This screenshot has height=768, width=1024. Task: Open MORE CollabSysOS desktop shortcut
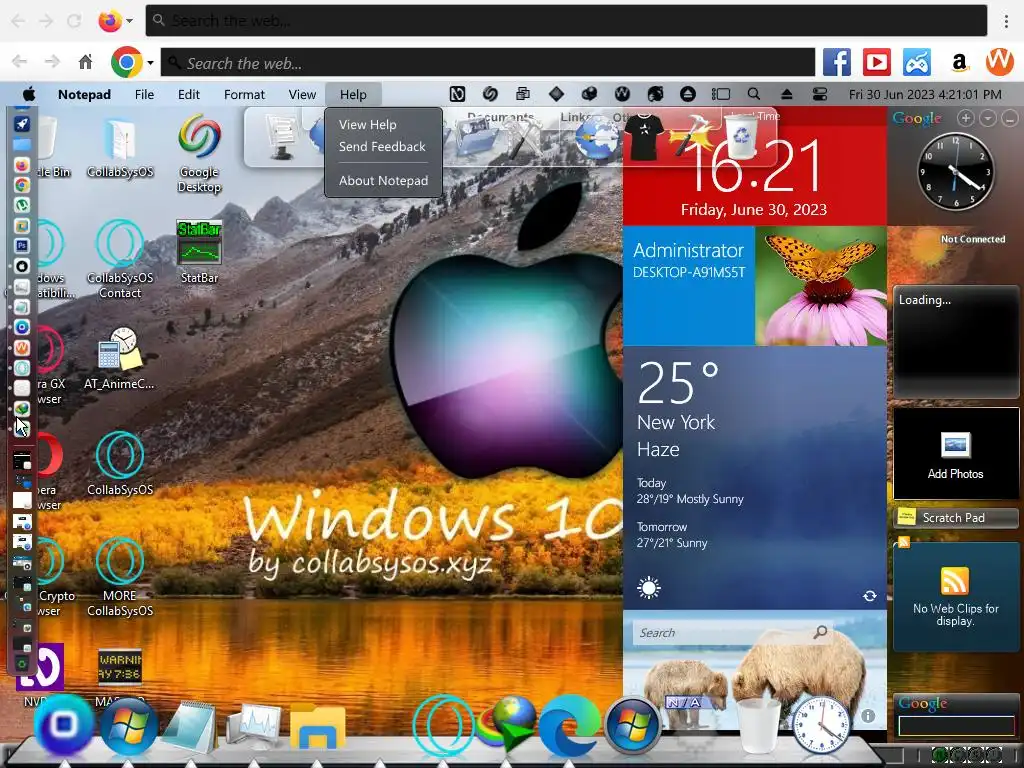[120, 577]
